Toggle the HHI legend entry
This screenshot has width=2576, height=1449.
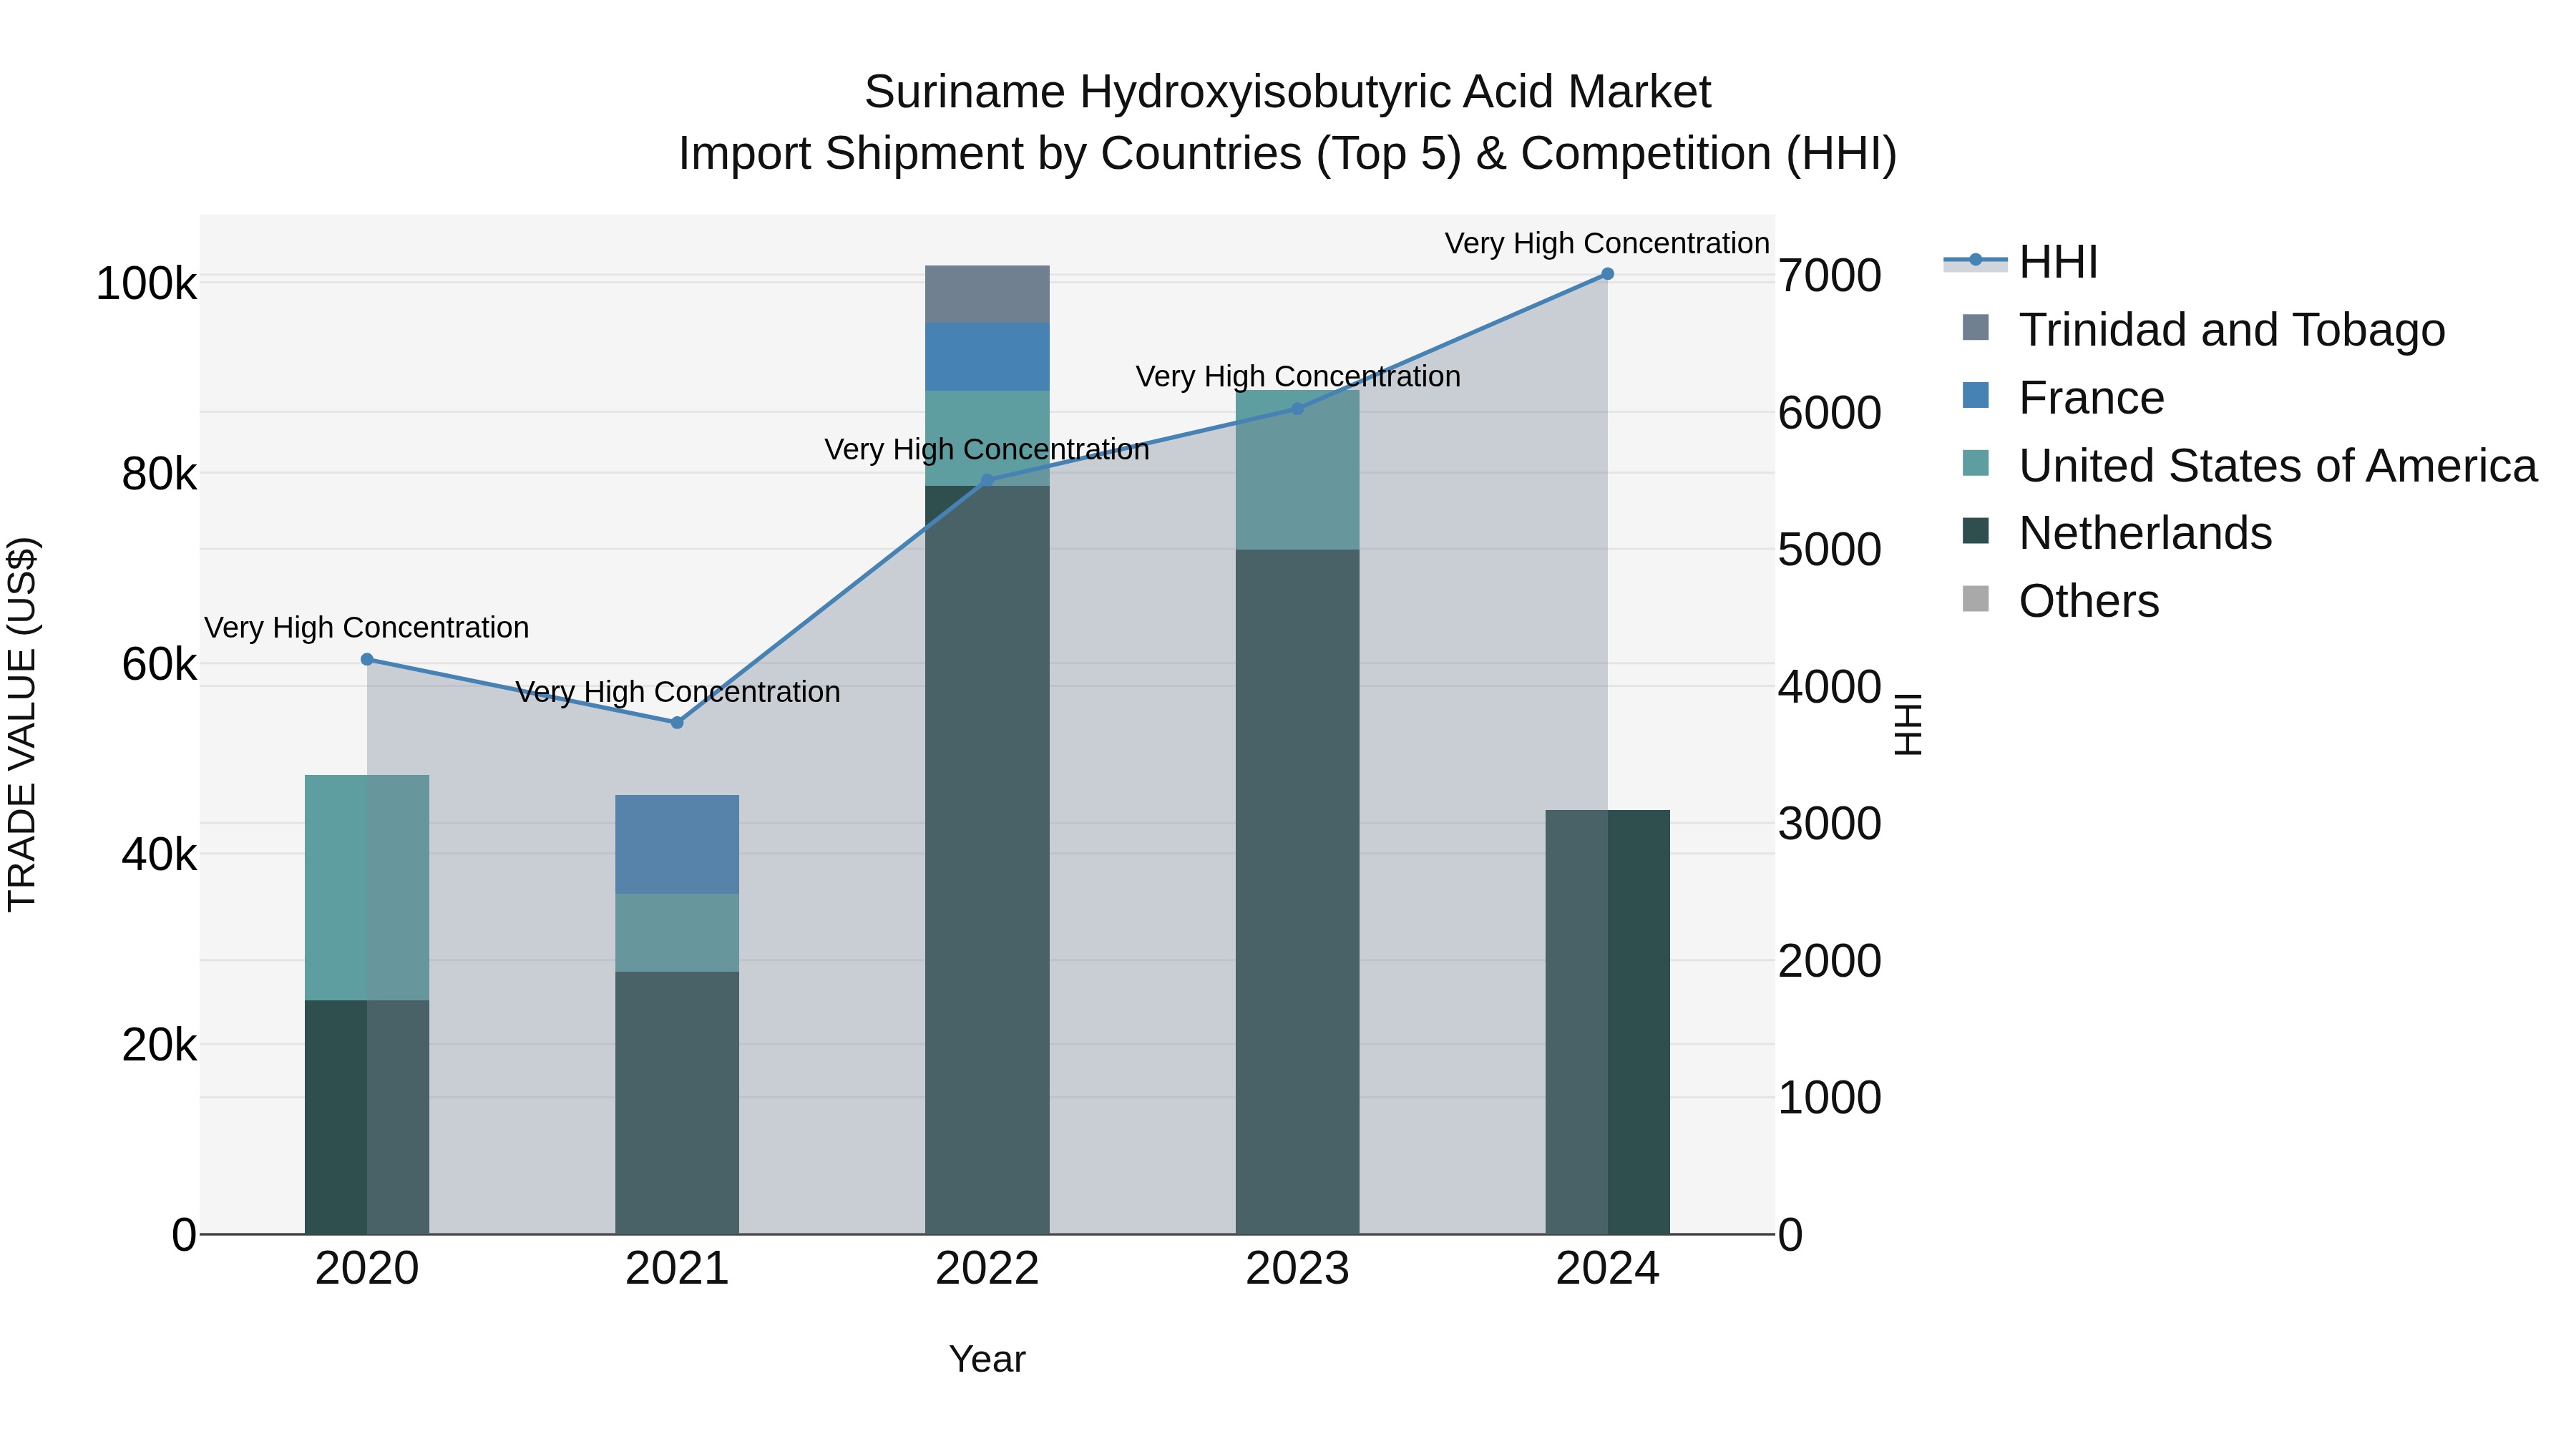pyautogui.click(x=2020, y=262)
